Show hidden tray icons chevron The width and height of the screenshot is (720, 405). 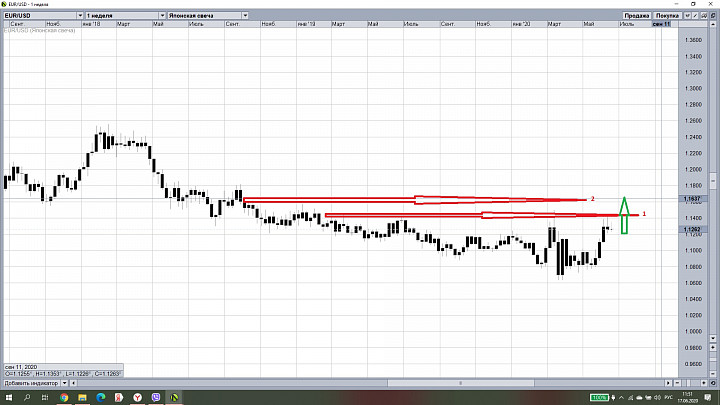[621, 397]
